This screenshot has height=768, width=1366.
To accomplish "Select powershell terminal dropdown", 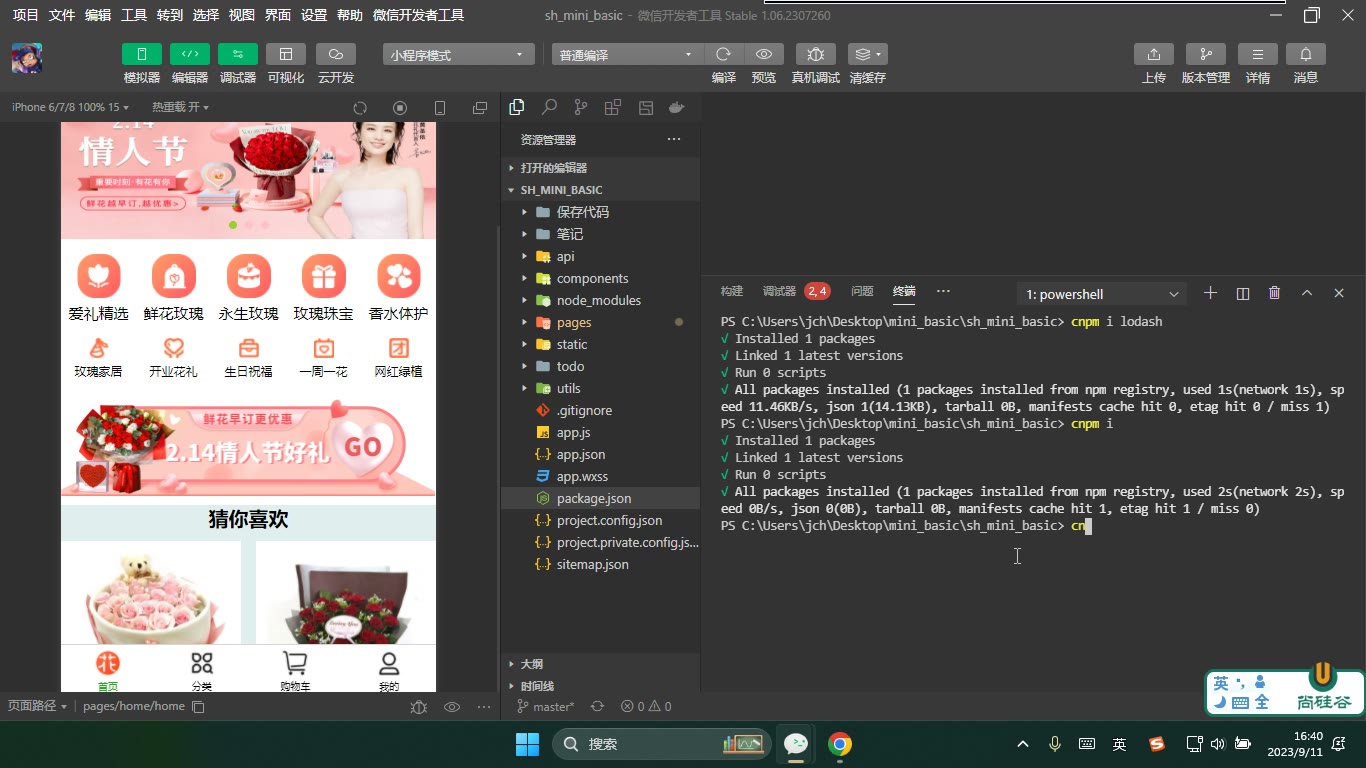I will pos(1102,294).
